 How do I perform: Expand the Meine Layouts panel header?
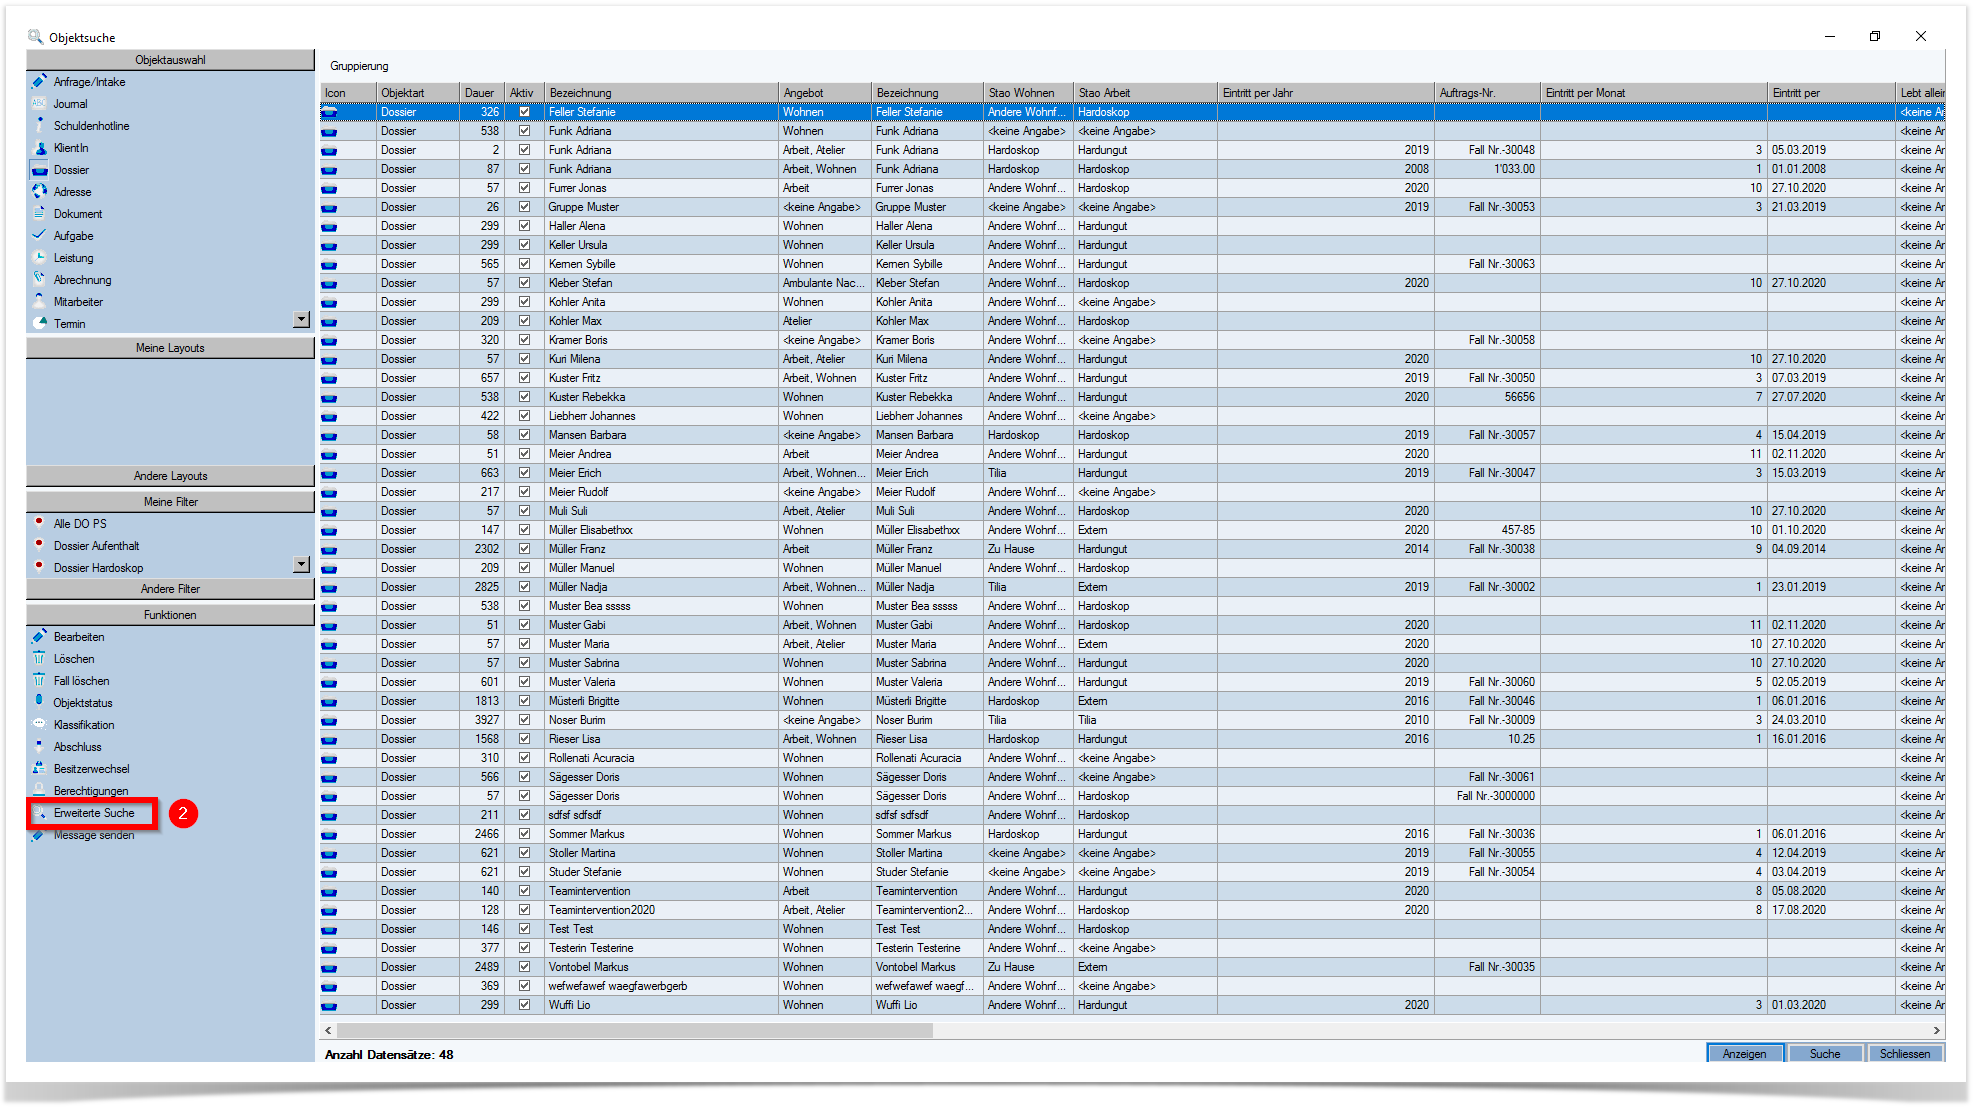pos(170,348)
